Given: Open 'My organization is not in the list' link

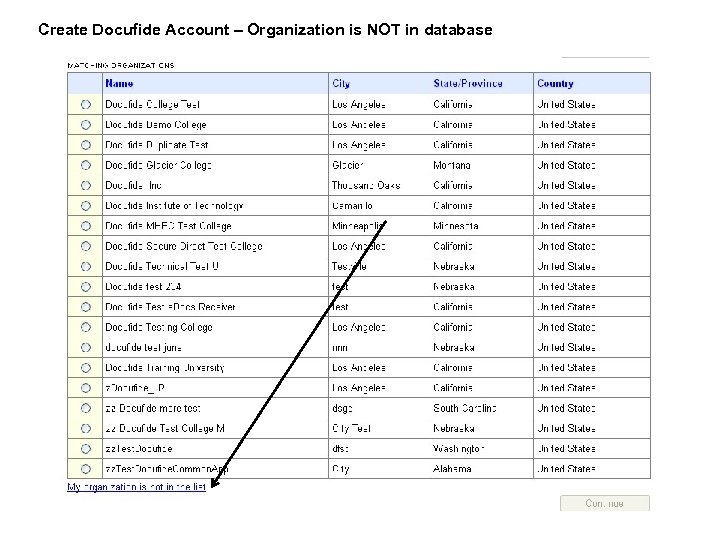Looking at the screenshot, I should (136, 487).
